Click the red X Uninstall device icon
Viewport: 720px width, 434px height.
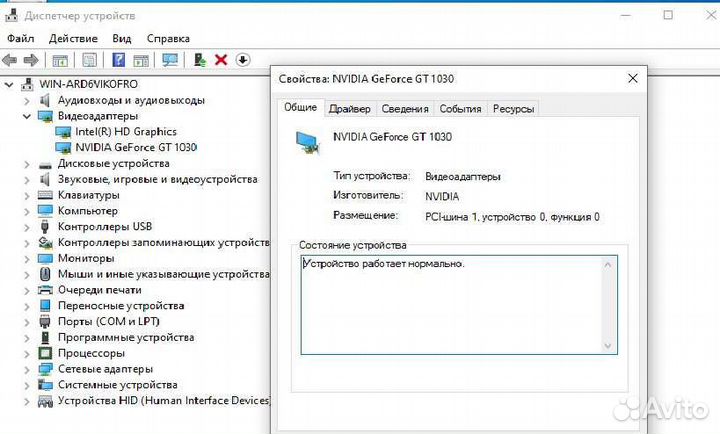221,60
